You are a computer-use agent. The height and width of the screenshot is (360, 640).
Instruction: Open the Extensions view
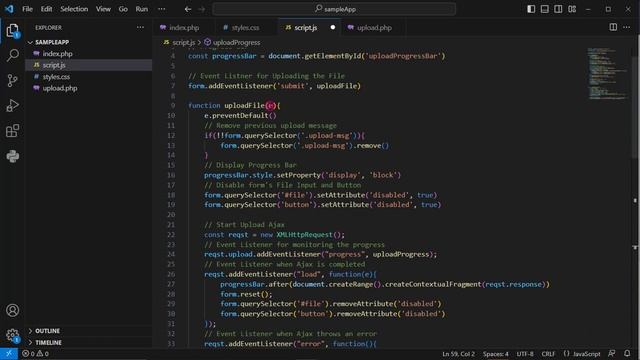(x=12, y=131)
